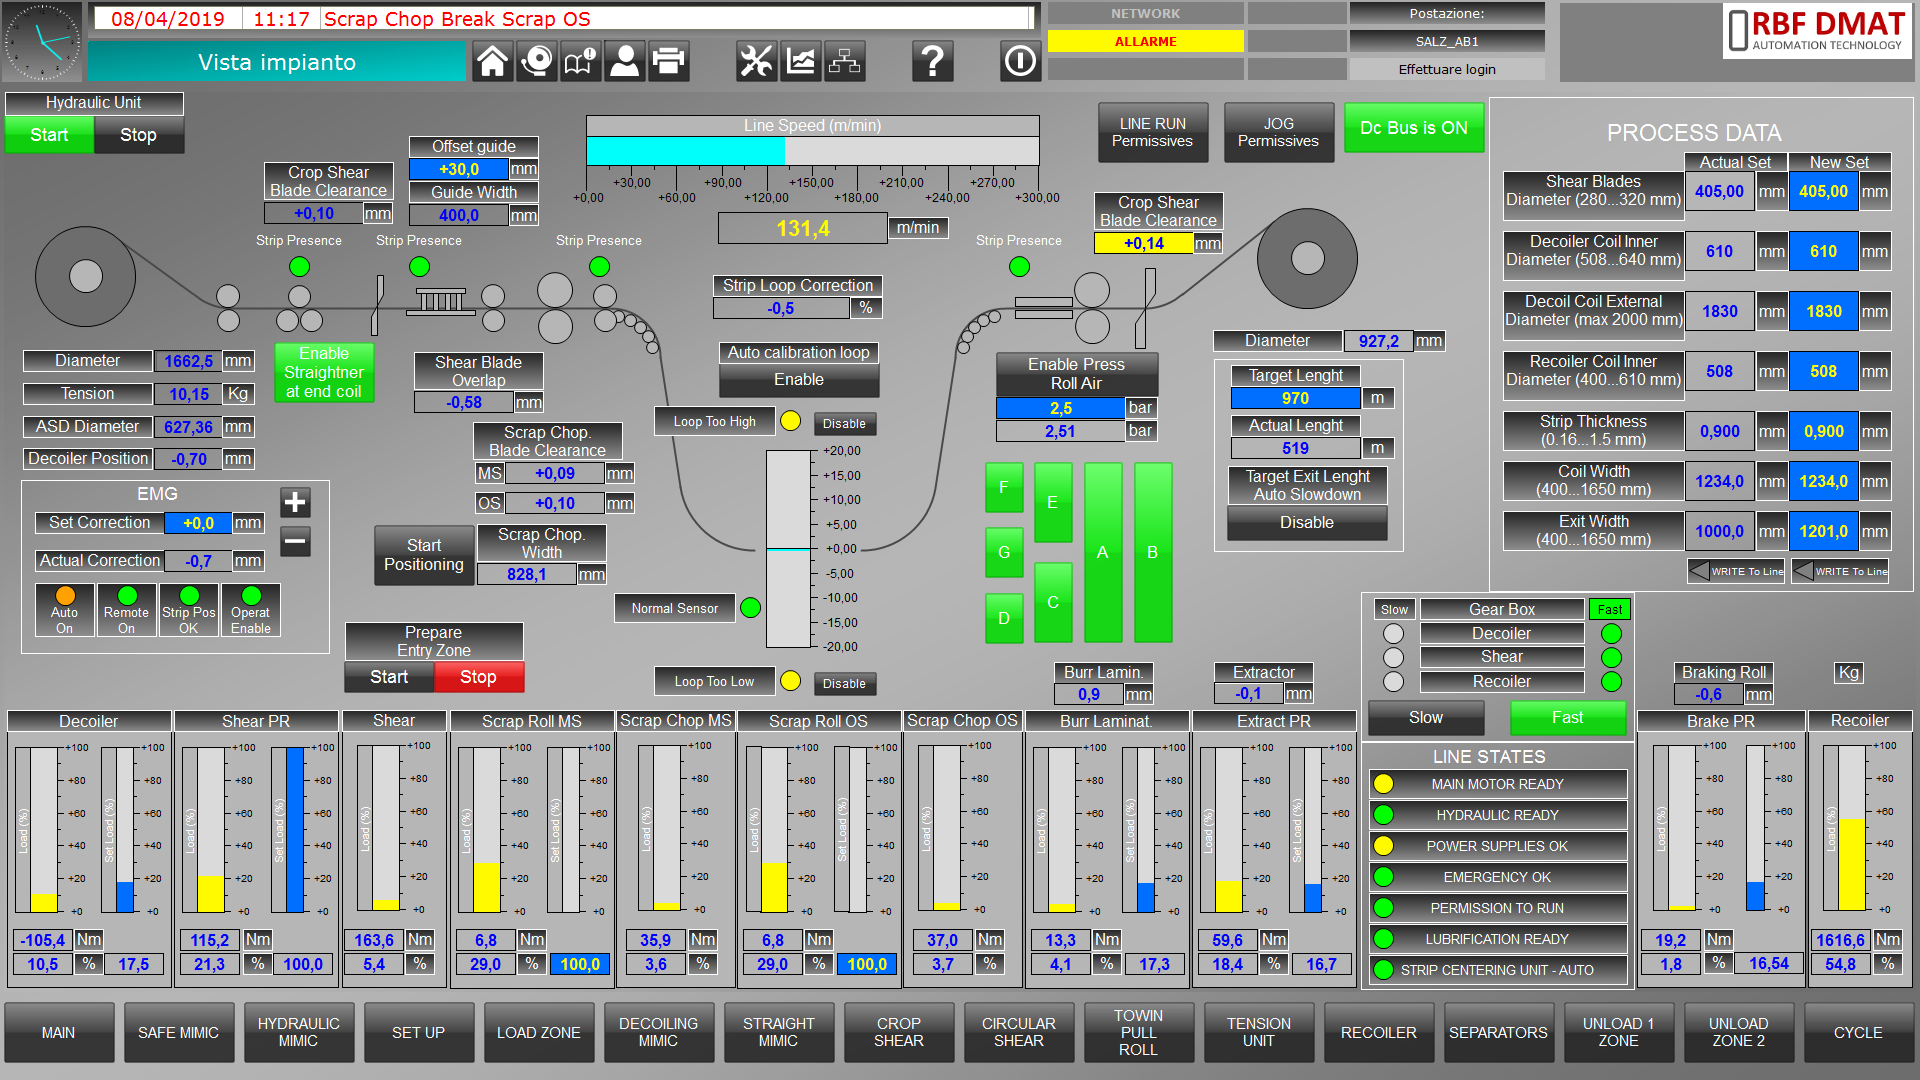Switch to the SEPARATORS page
This screenshot has width=1920, height=1080.
click(x=1499, y=1032)
